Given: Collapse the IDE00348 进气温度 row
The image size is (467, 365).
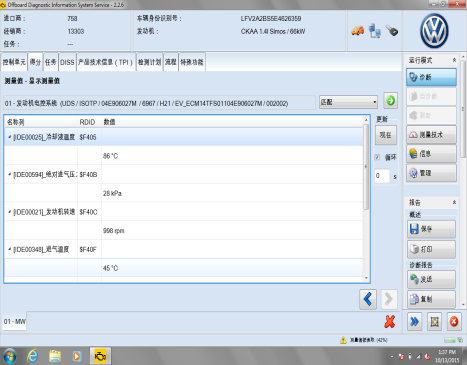Looking at the screenshot, I should (10, 249).
